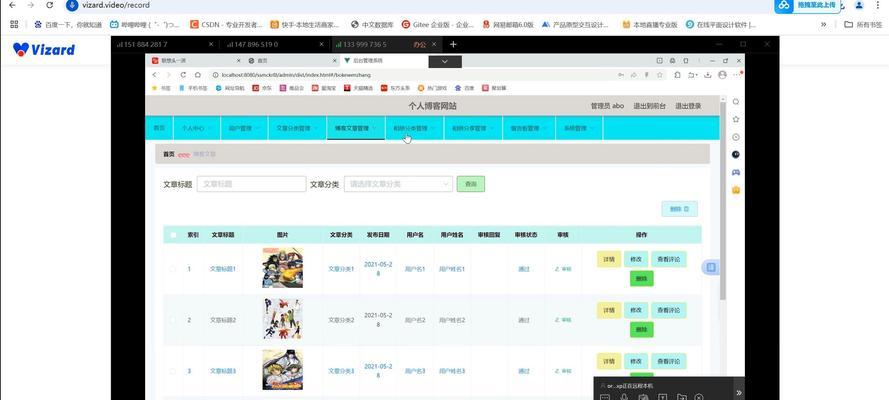
Task: Click 修改 button for row 1
Action: 636,259
